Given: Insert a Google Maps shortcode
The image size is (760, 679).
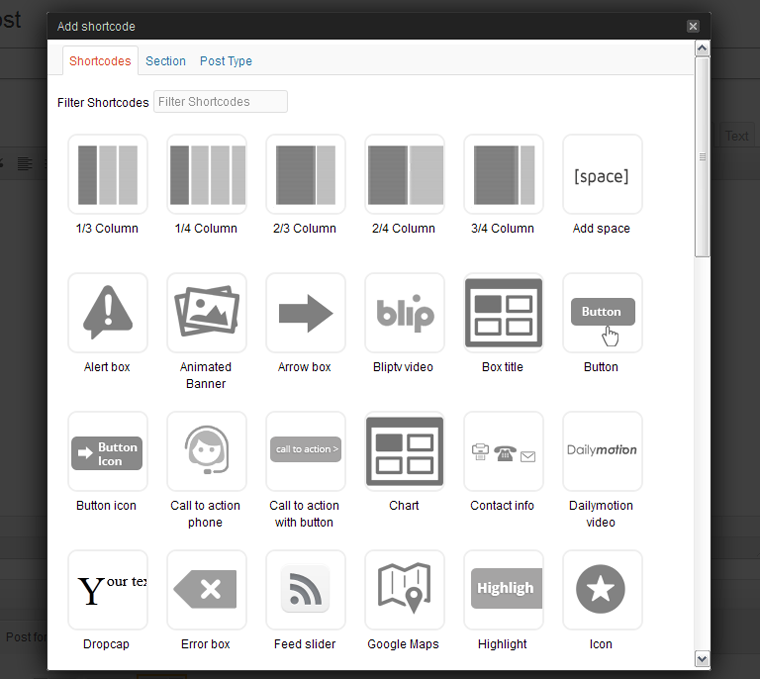Looking at the screenshot, I should tap(404, 590).
